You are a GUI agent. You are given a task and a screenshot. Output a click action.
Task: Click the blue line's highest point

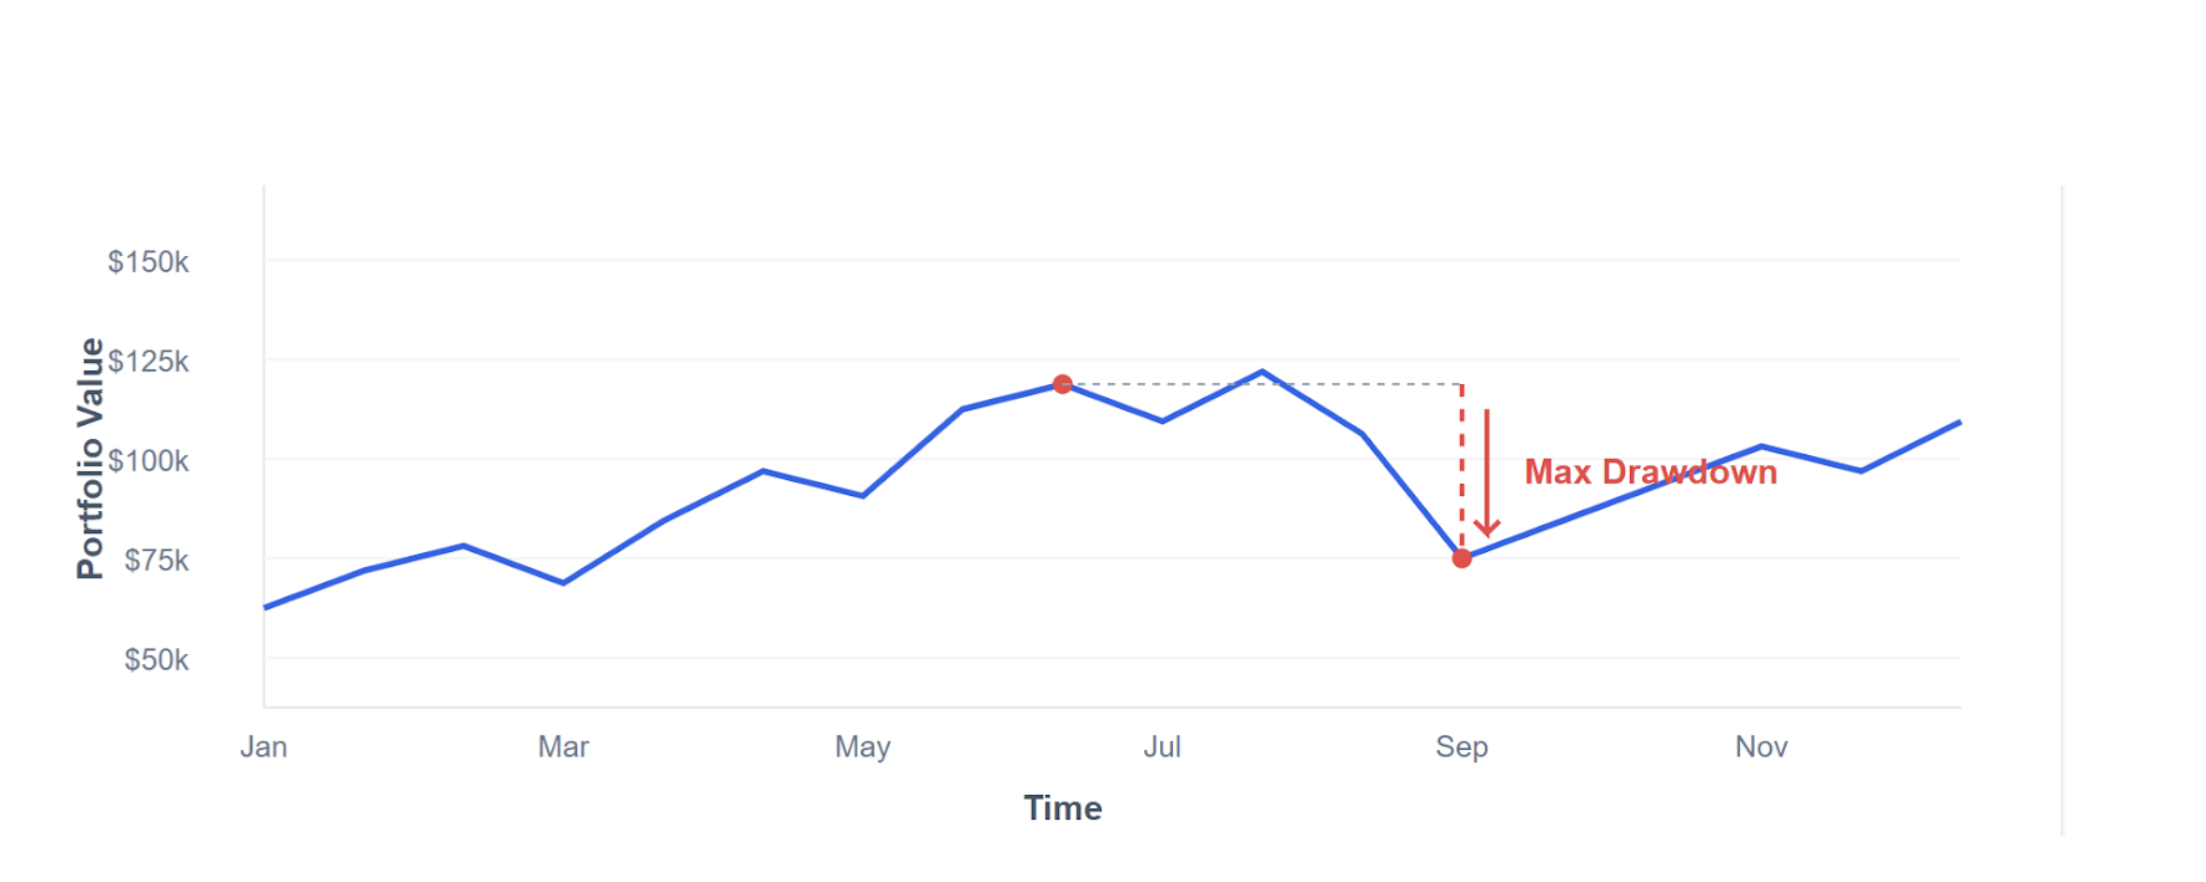[1262, 372]
